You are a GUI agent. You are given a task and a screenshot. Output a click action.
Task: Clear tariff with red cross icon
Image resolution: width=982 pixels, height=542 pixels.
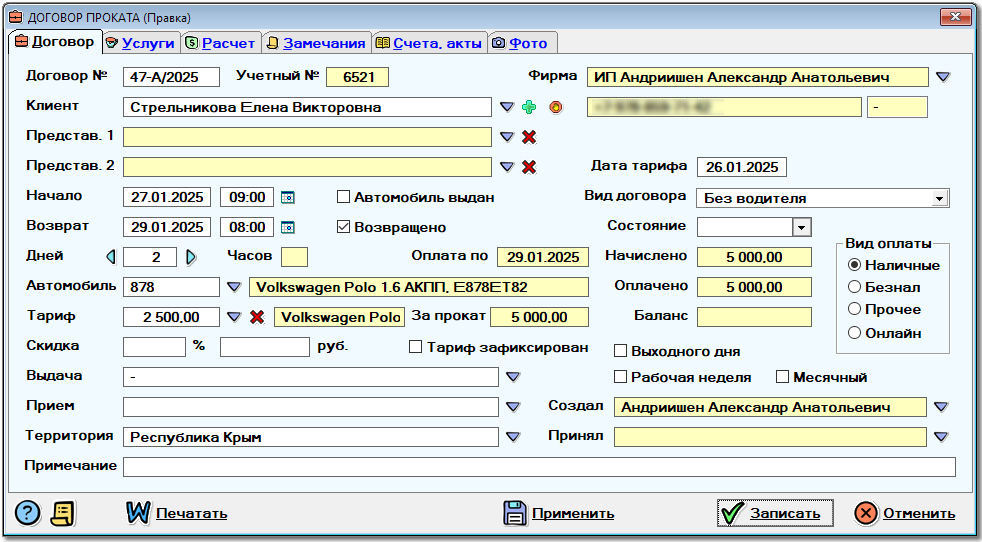[257, 317]
